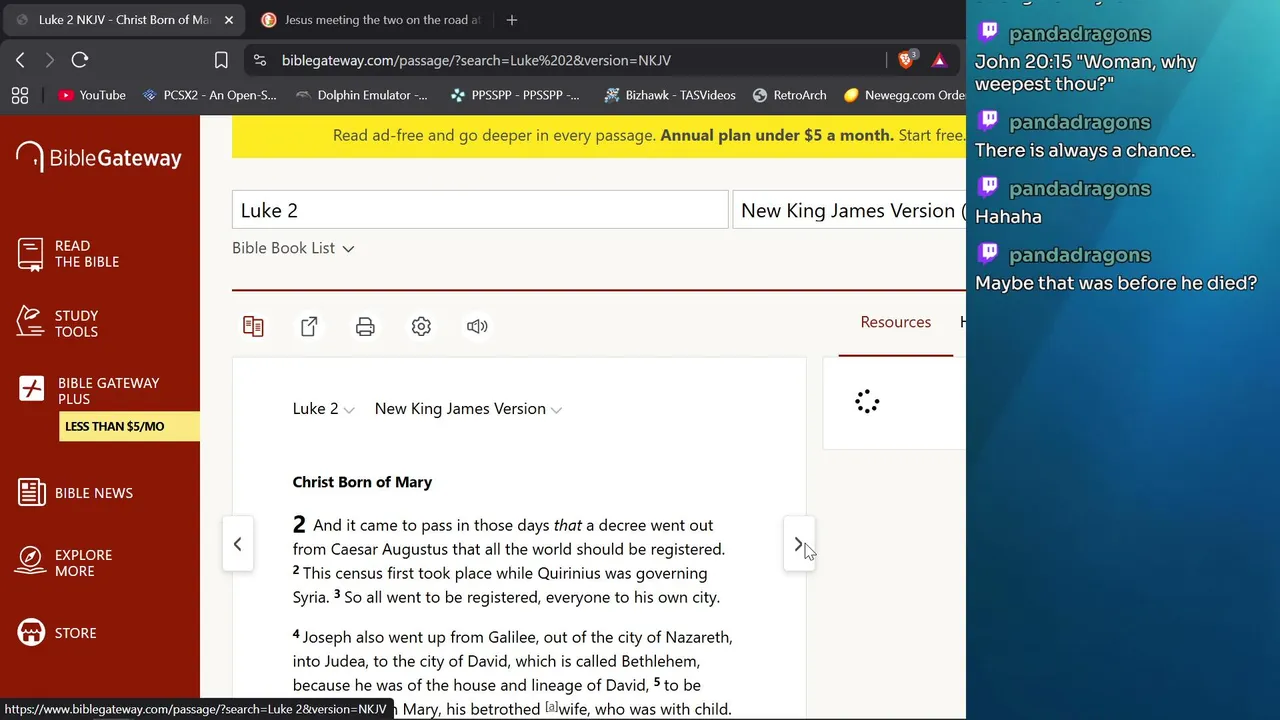Open the New King James Version selector
The image size is (1280, 720).
point(849,210)
